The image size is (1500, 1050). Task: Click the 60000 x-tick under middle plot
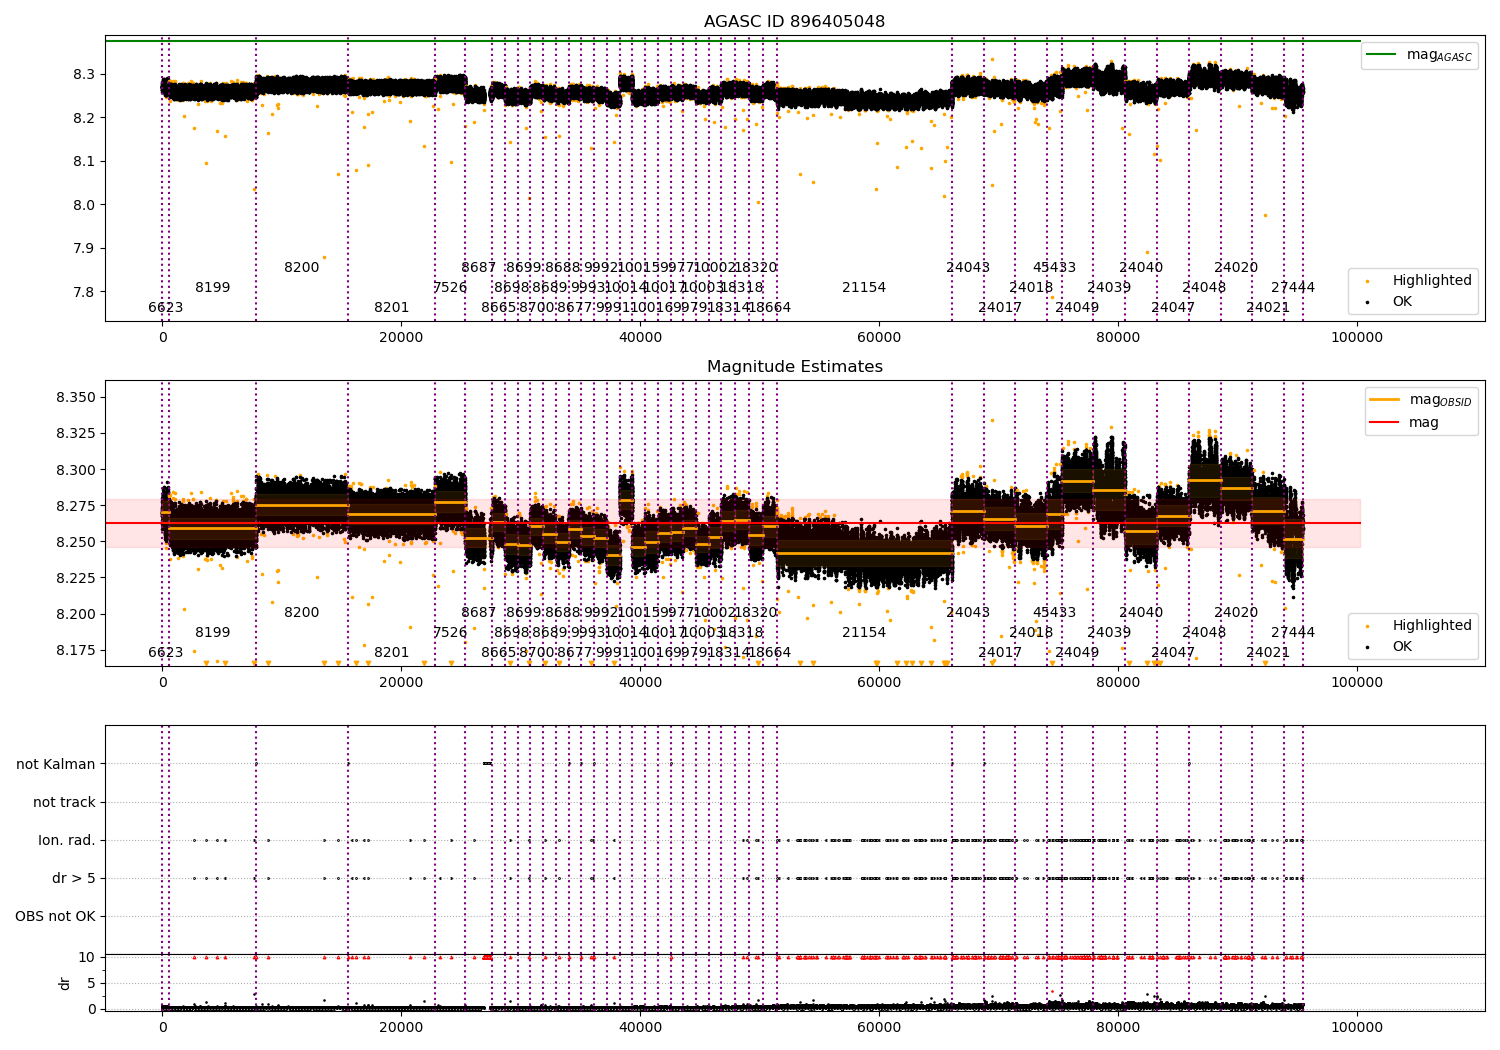[879, 682]
